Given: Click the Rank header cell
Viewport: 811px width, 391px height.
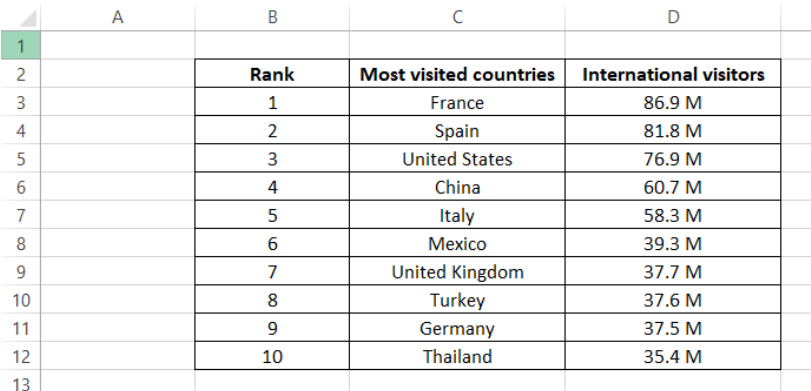Looking at the screenshot, I should coord(272,73).
